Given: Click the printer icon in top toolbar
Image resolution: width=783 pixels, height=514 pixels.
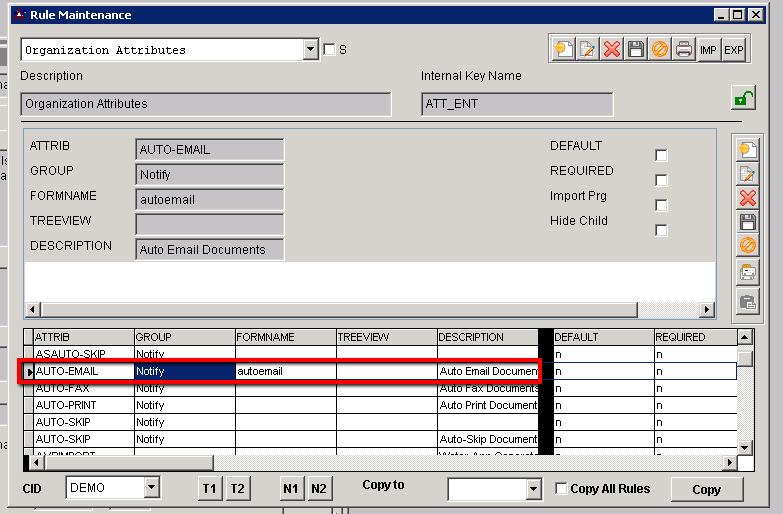Looking at the screenshot, I should 683,49.
